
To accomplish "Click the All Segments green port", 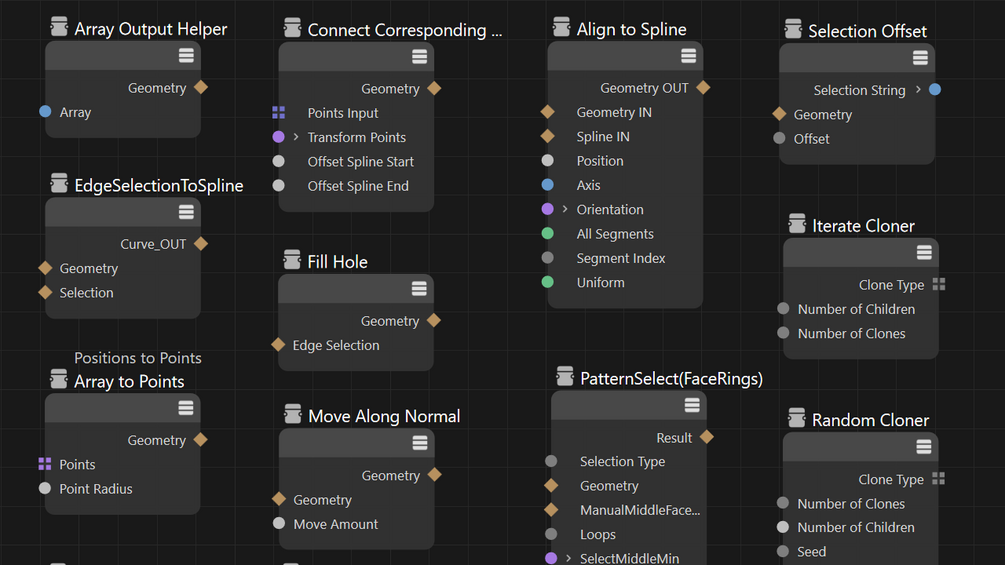I will click(547, 234).
